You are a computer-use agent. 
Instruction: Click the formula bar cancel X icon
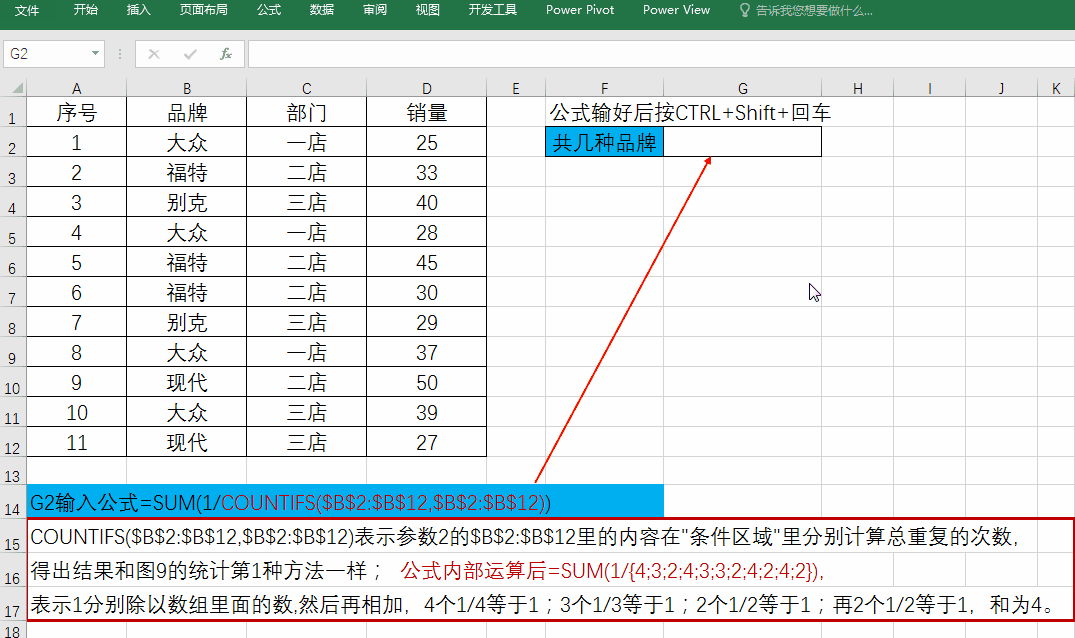click(x=154, y=54)
